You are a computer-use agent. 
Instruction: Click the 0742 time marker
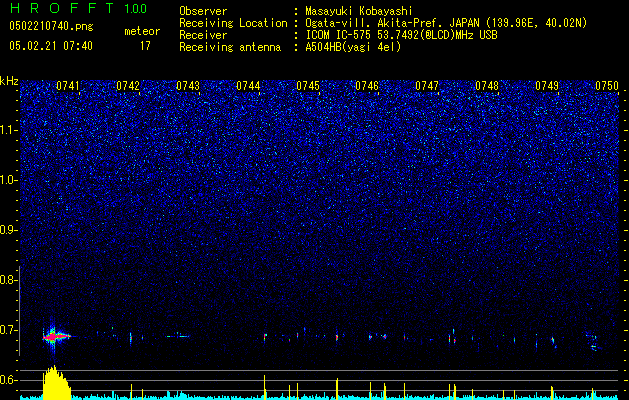(x=128, y=86)
